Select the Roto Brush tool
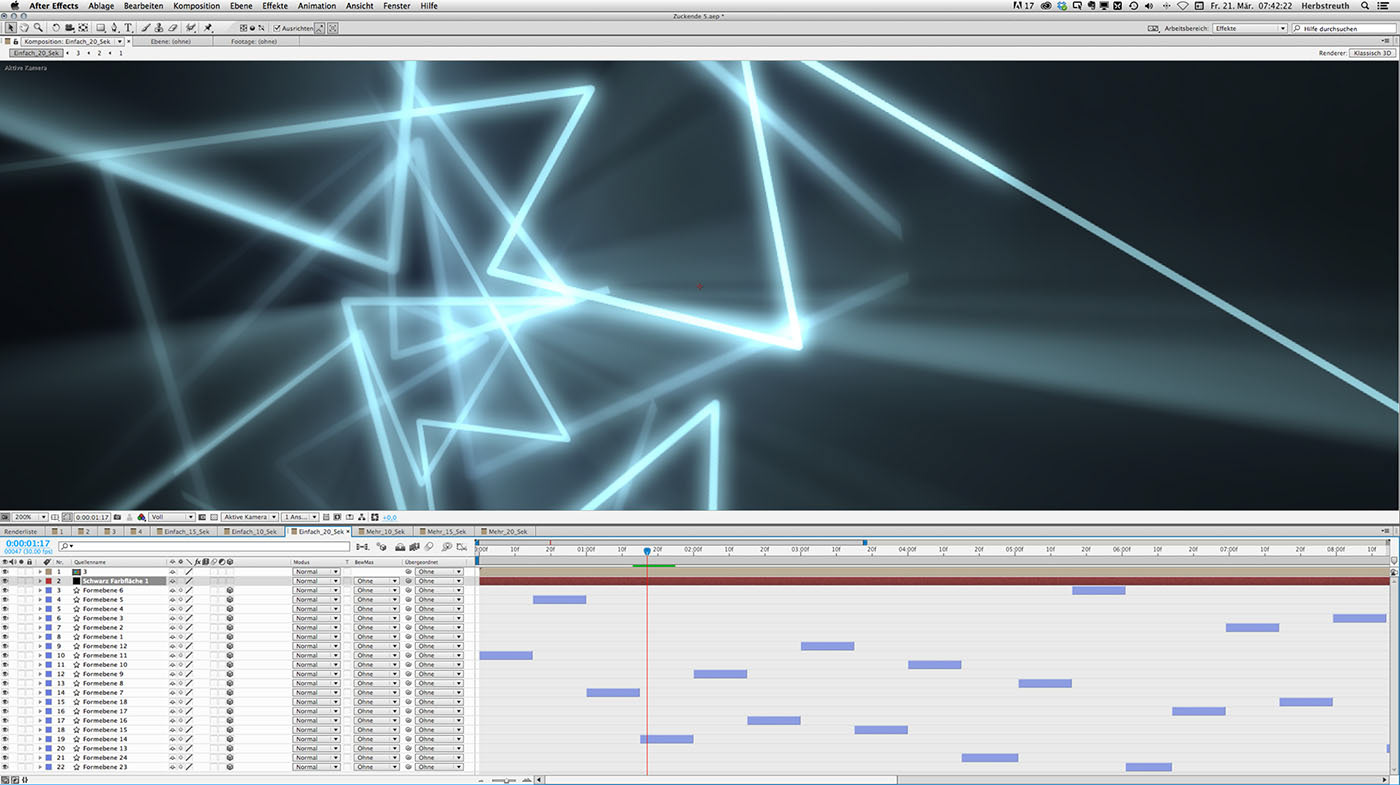This screenshot has width=1400, height=785. 190,28
